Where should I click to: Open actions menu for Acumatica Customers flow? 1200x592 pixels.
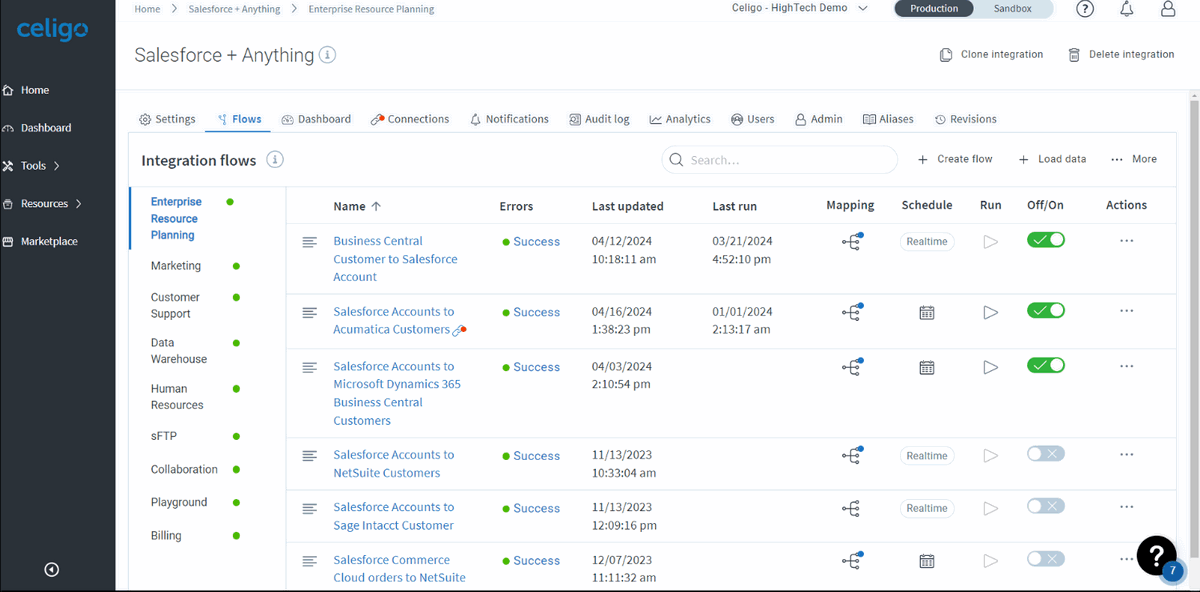(x=1127, y=311)
